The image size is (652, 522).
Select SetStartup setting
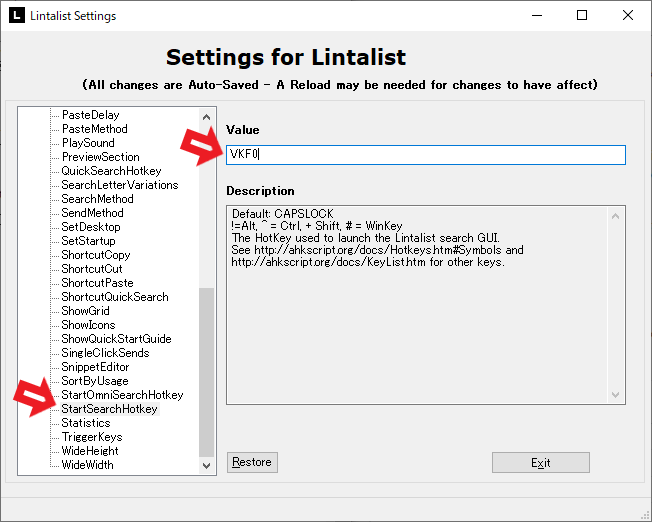point(88,241)
